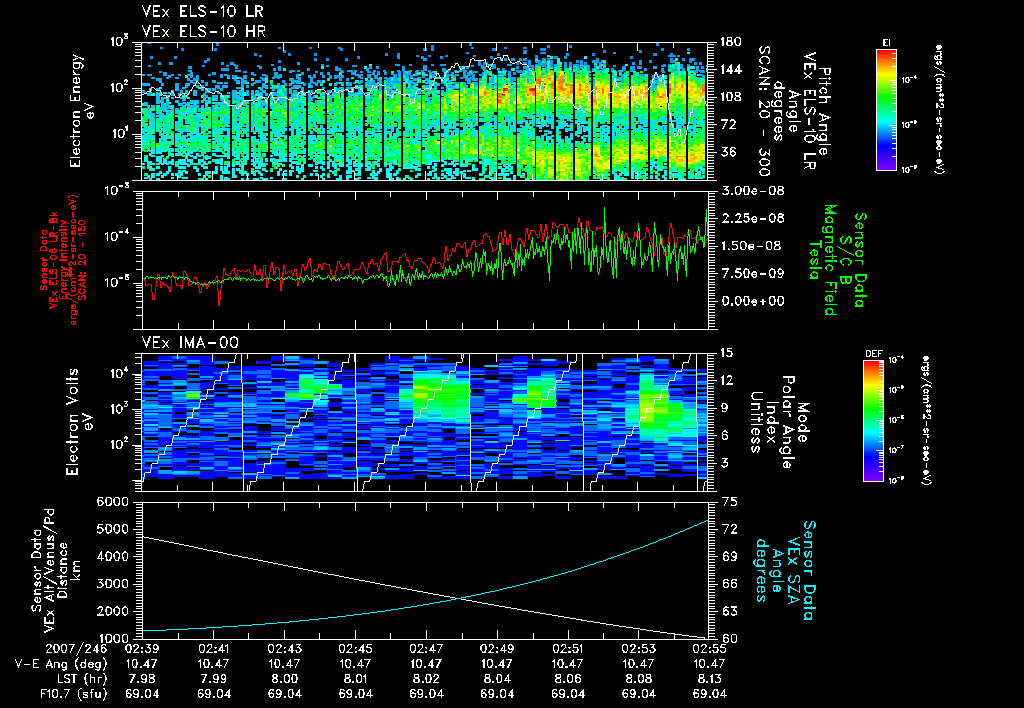Click the LST value 7.98
The height and width of the screenshot is (708, 1024).
(142, 679)
